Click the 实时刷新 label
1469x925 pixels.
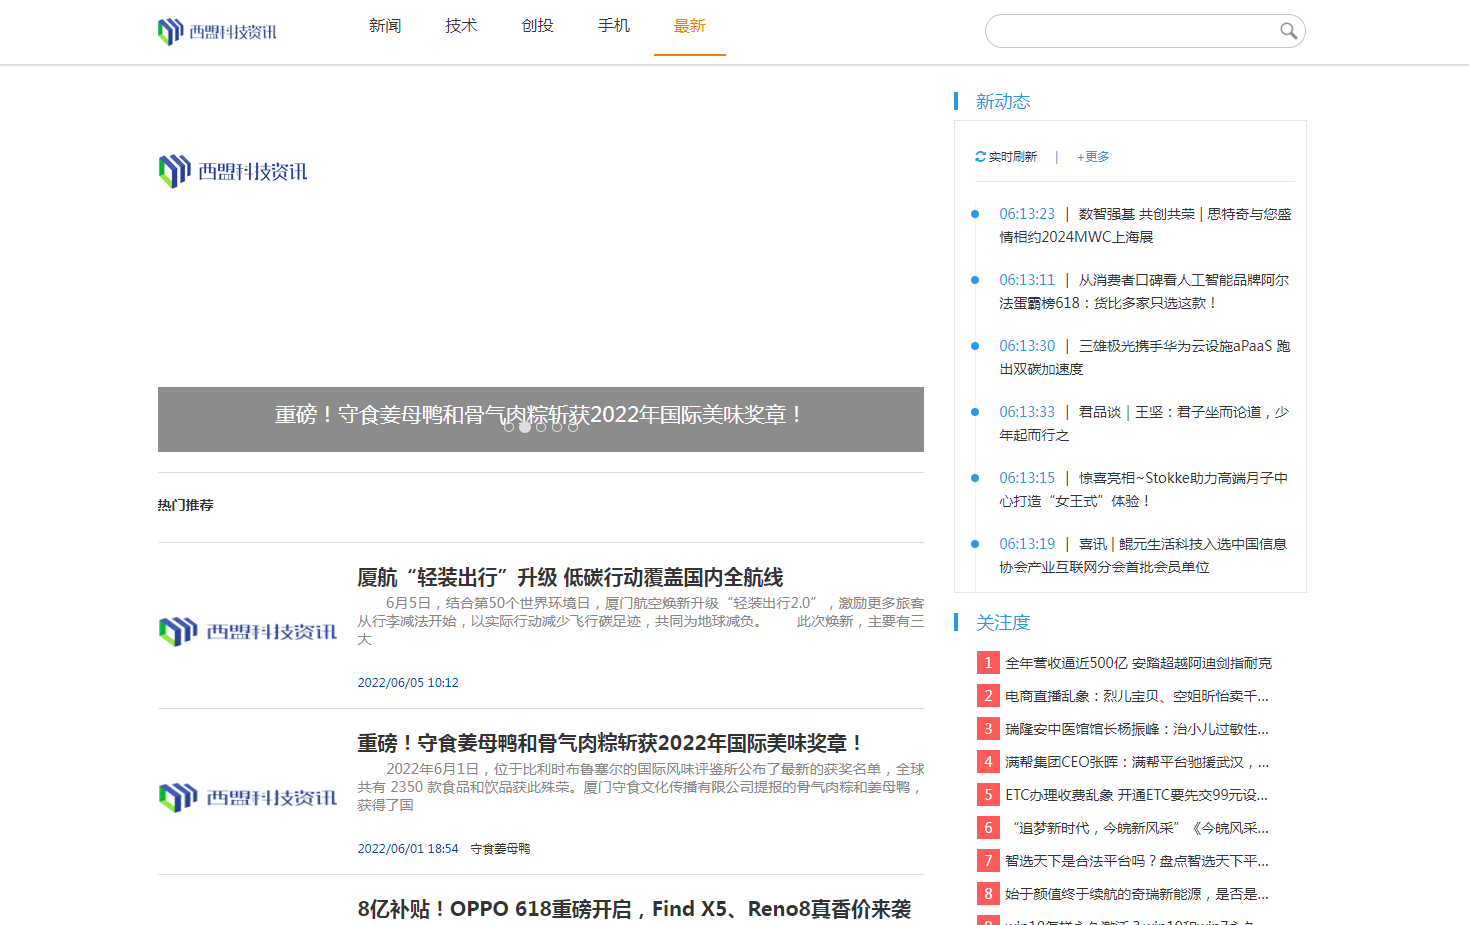(1012, 157)
